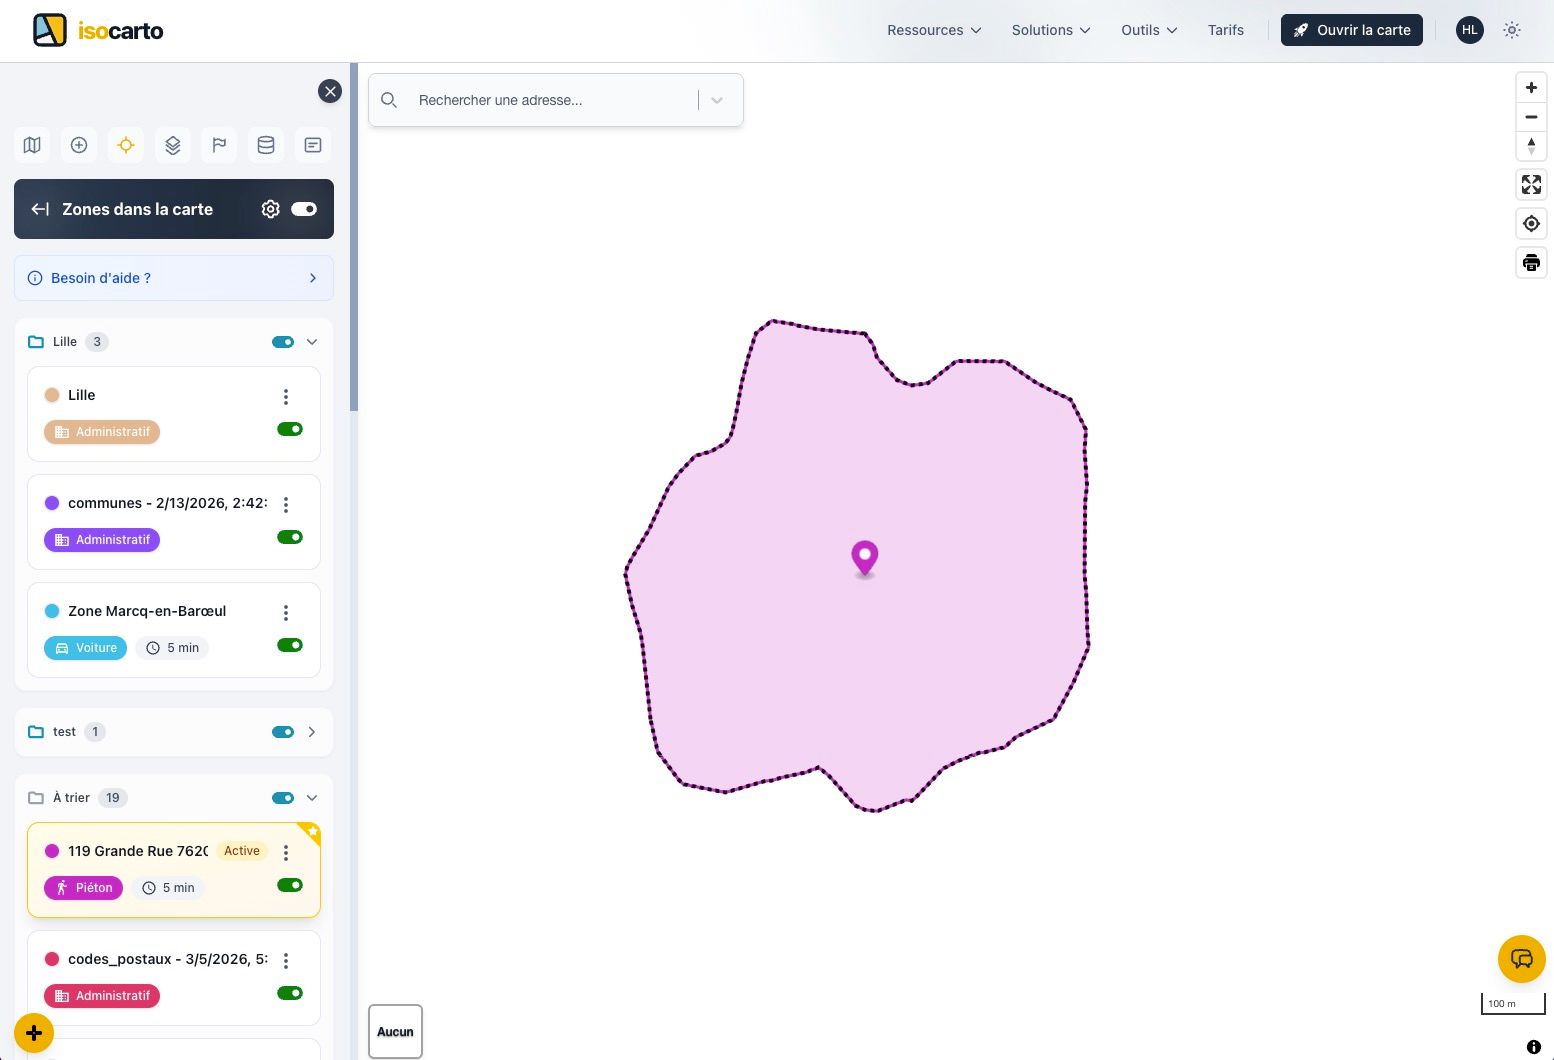Disable the 119 Grande Rue zone toggle
Image resolution: width=1554 pixels, height=1060 pixels.
(290, 885)
